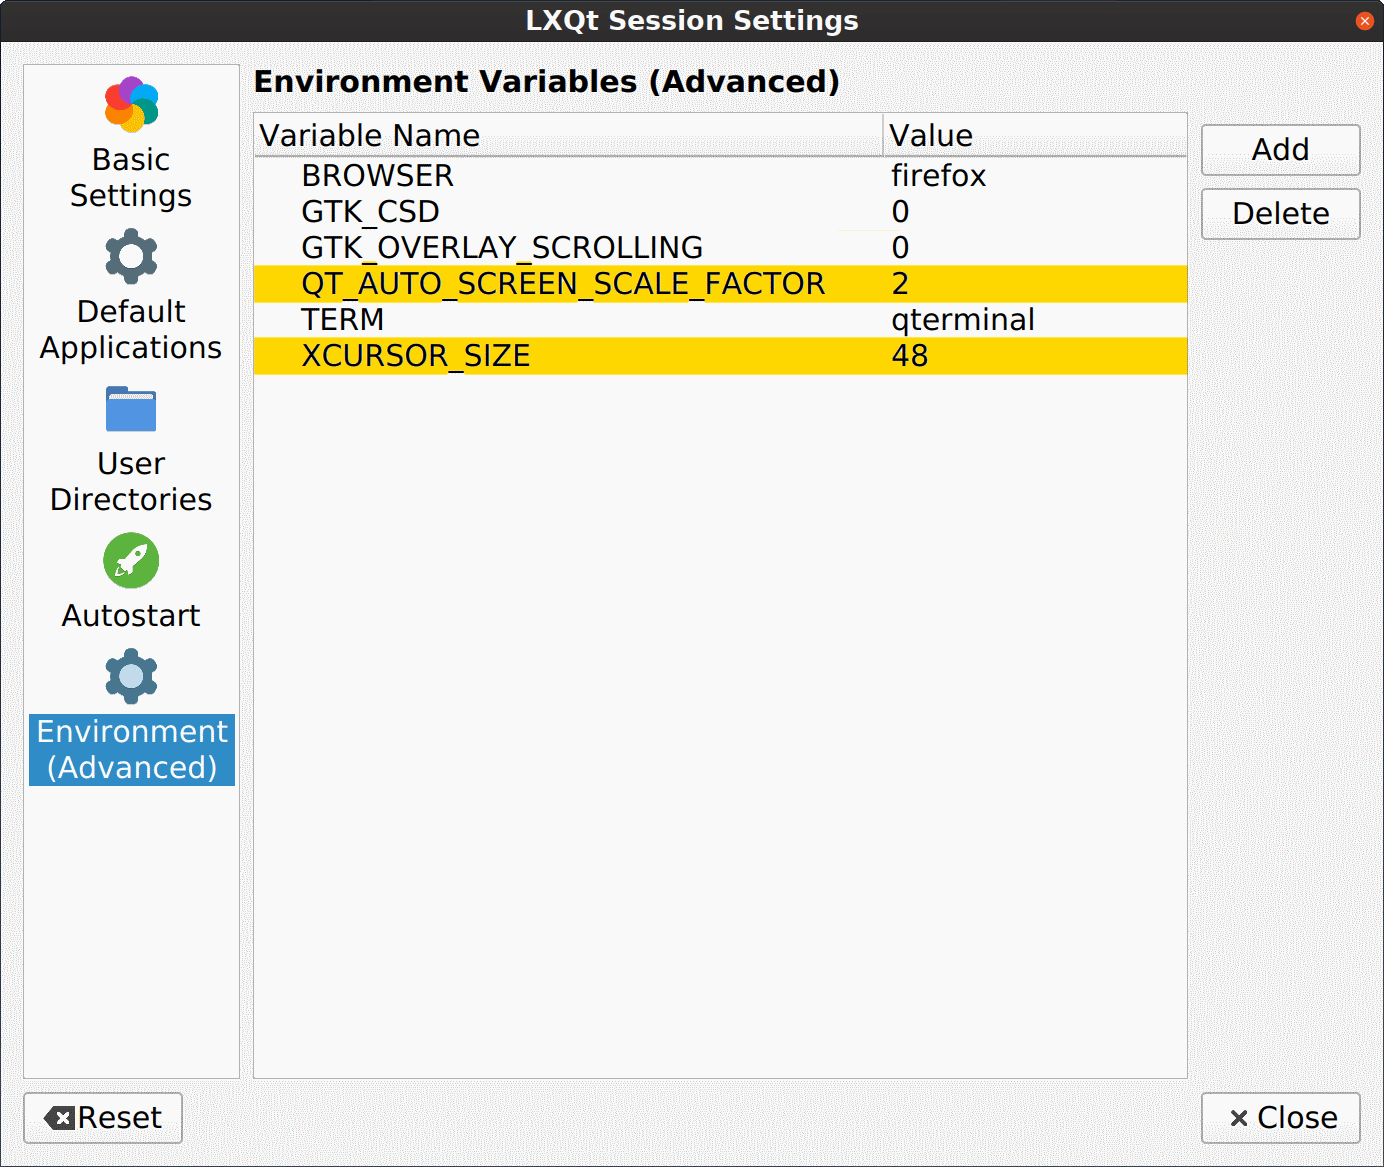Reset session settings to defaults
This screenshot has height=1167, width=1384.
[103, 1118]
